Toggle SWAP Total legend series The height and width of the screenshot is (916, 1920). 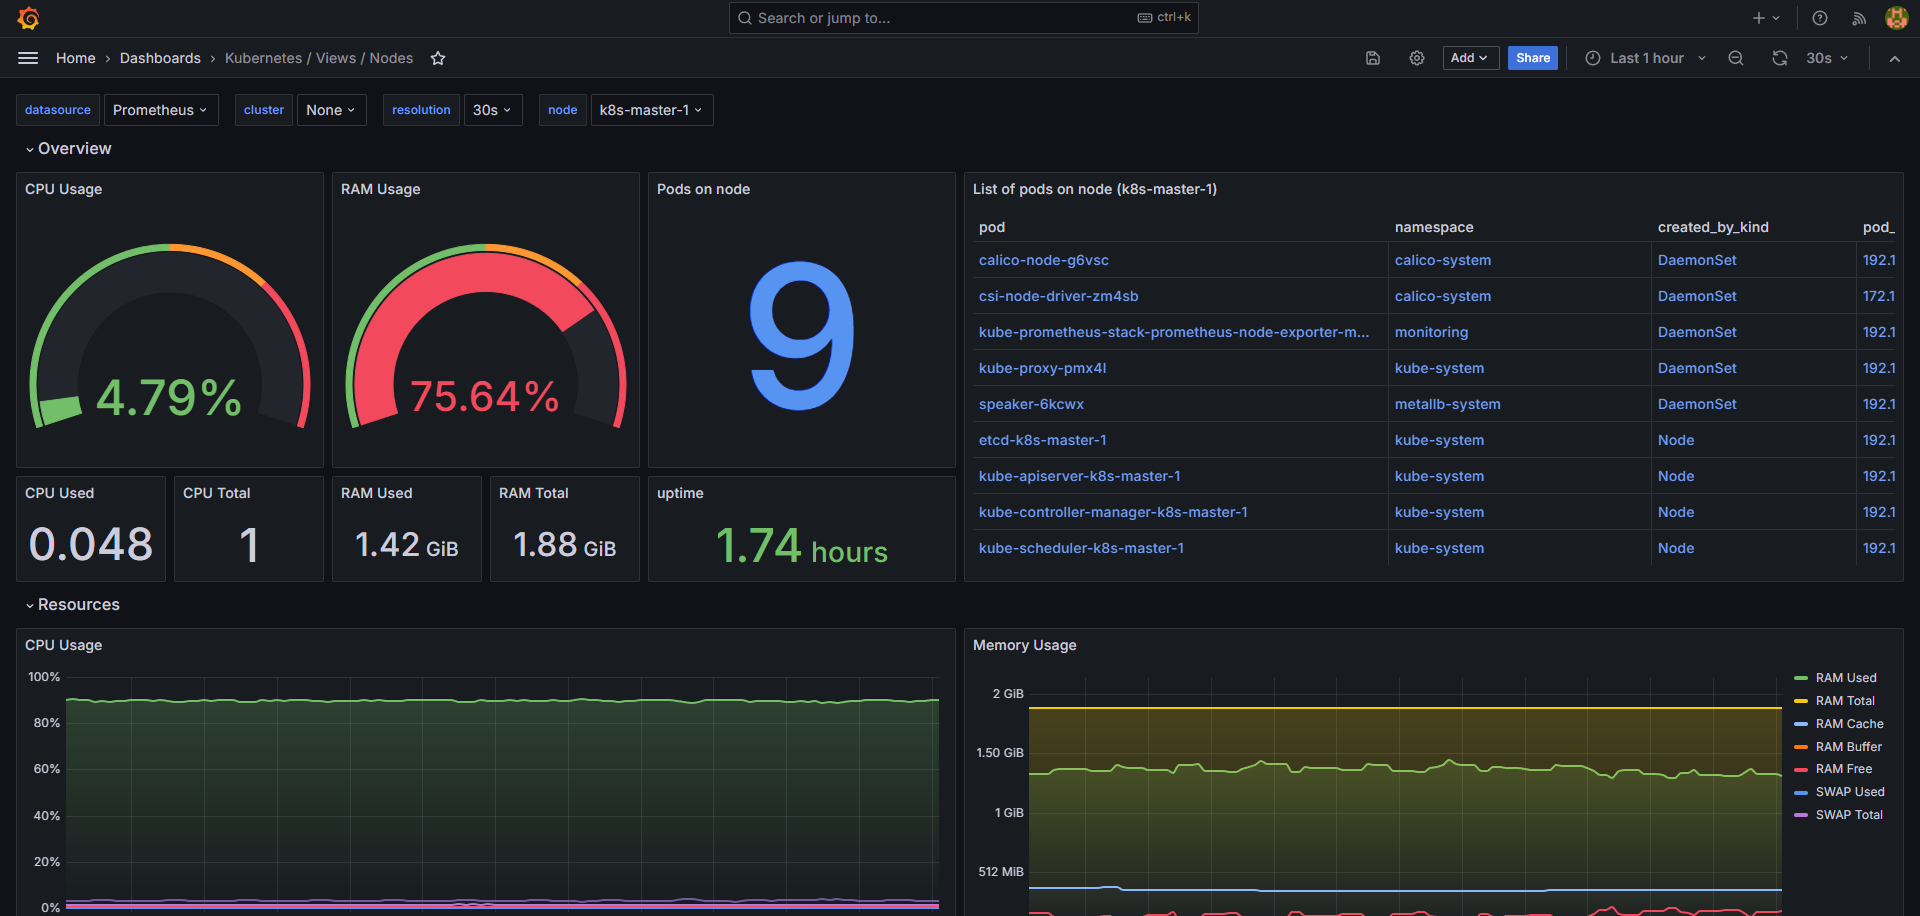1849,815
